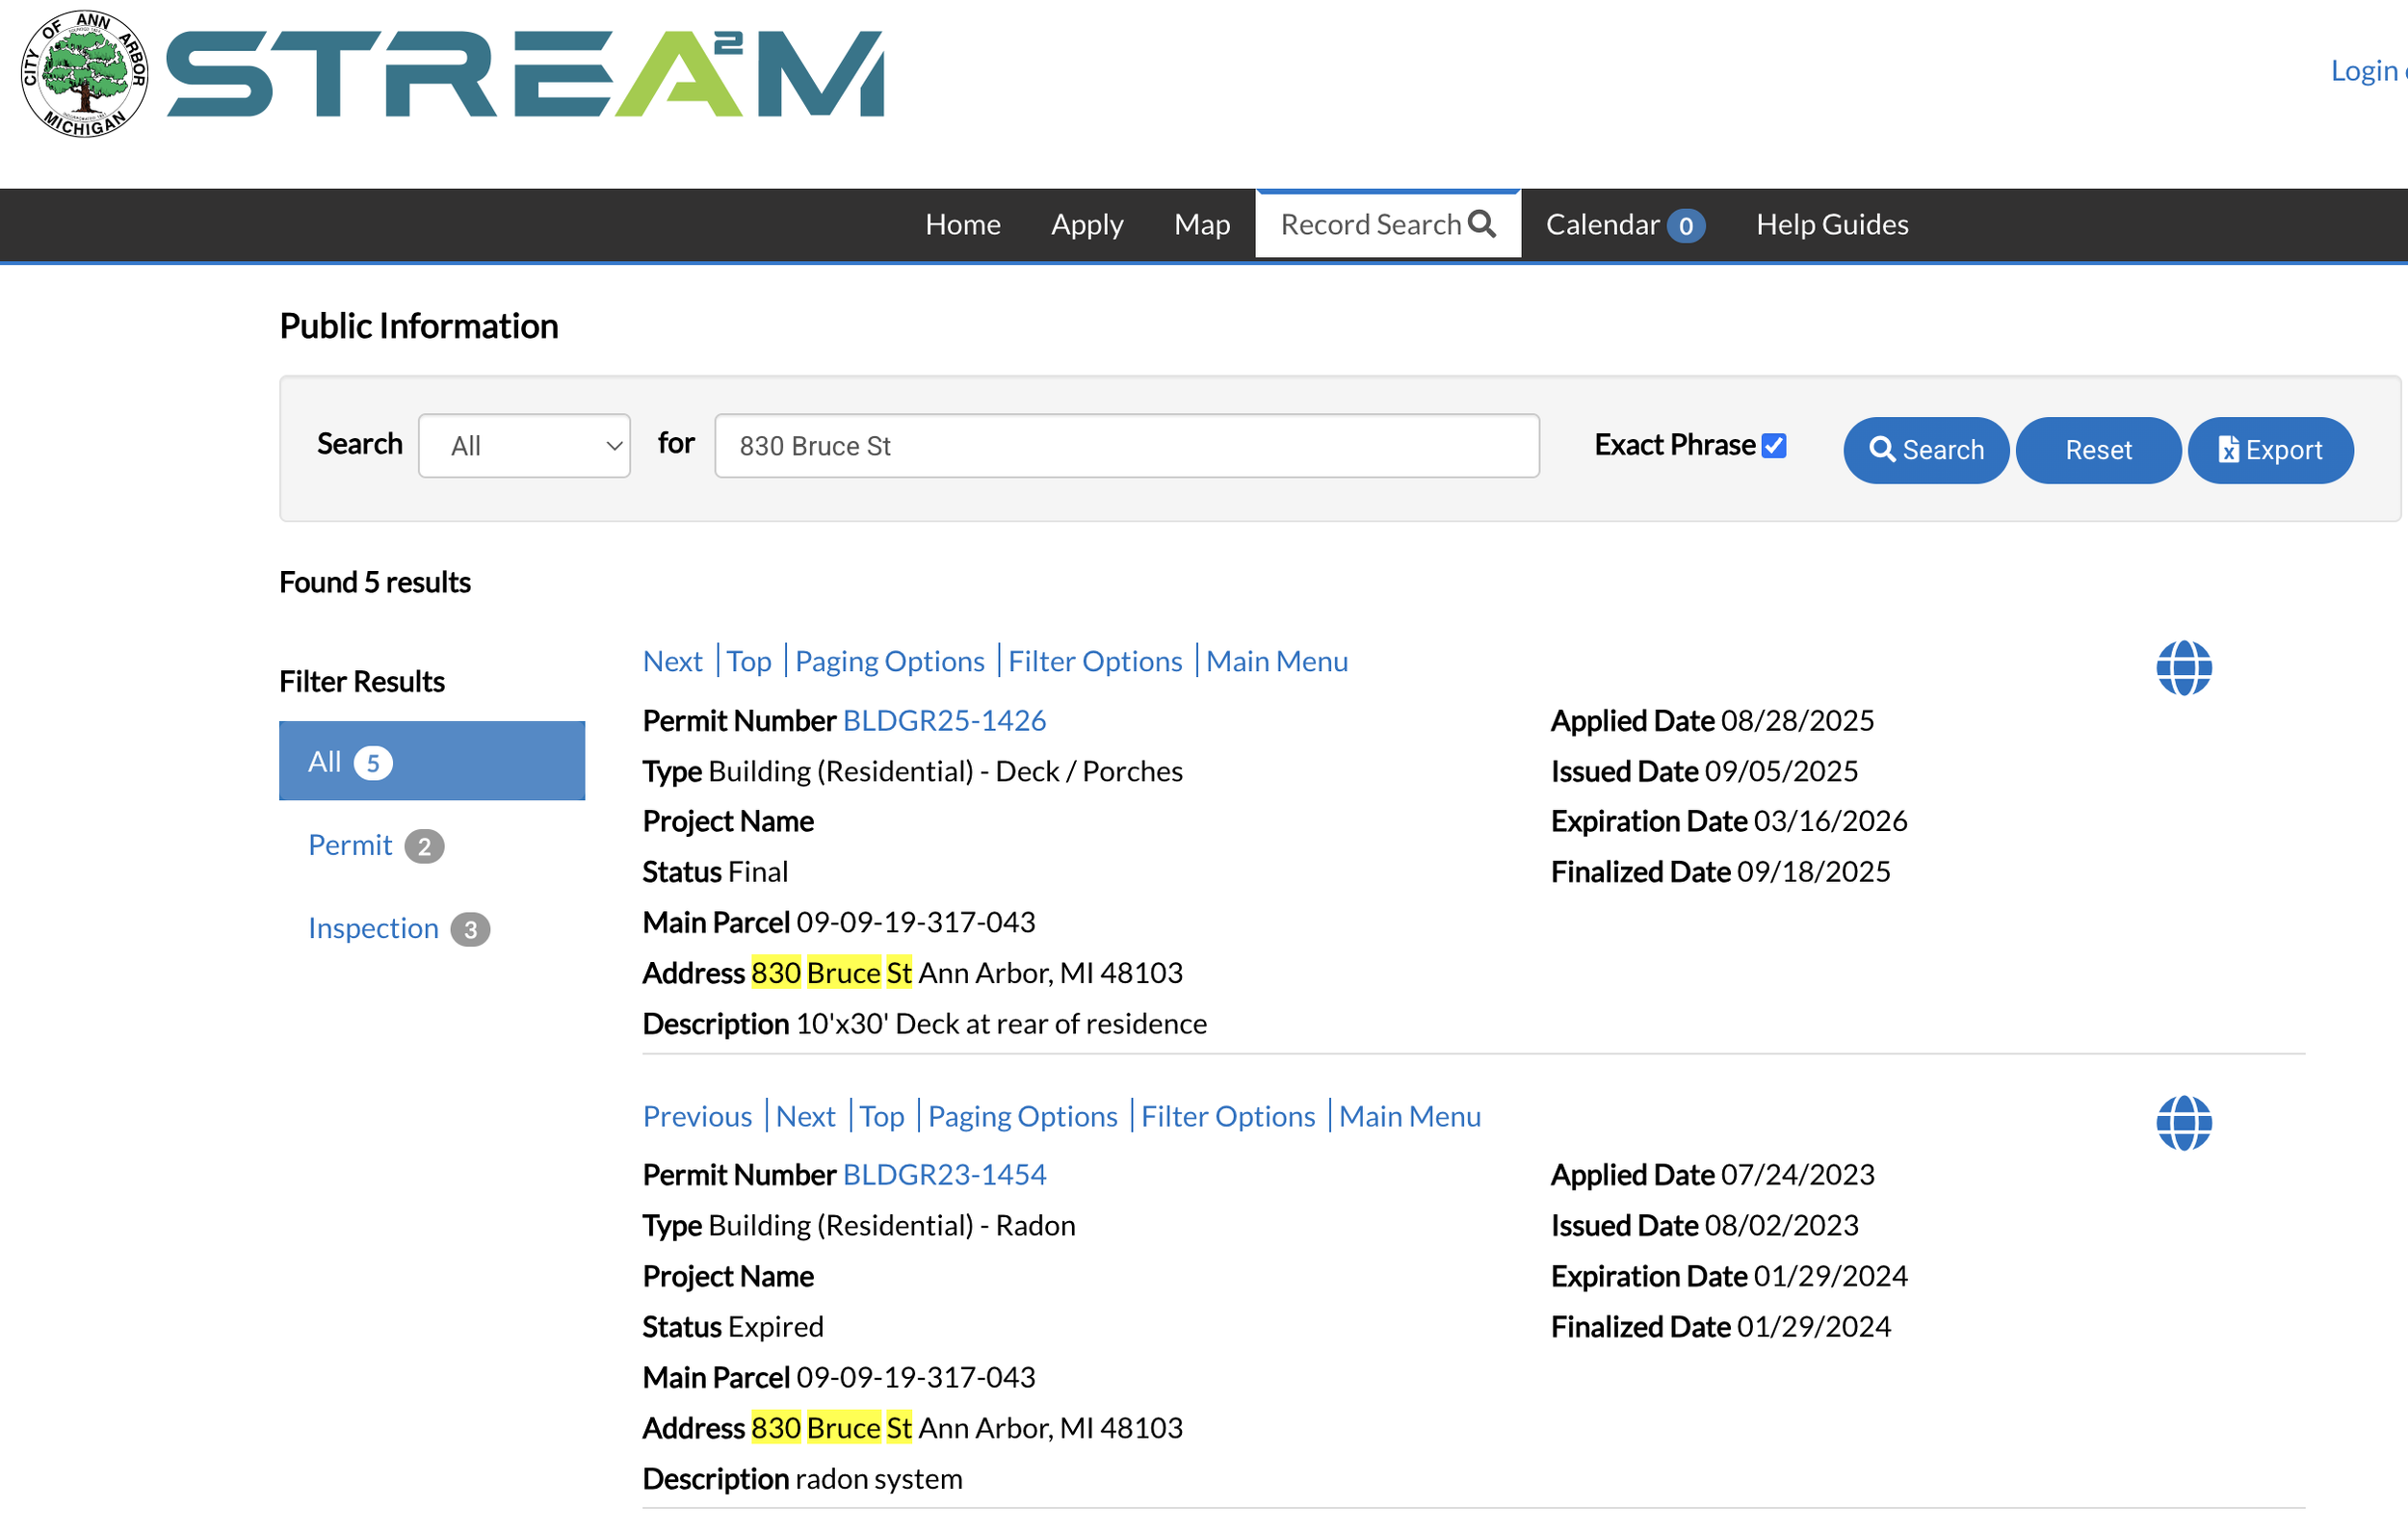Open the Search type dropdown showing All
Image resolution: width=2408 pixels, height=1533 pixels.
pyautogui.click(x=524, y=446)
